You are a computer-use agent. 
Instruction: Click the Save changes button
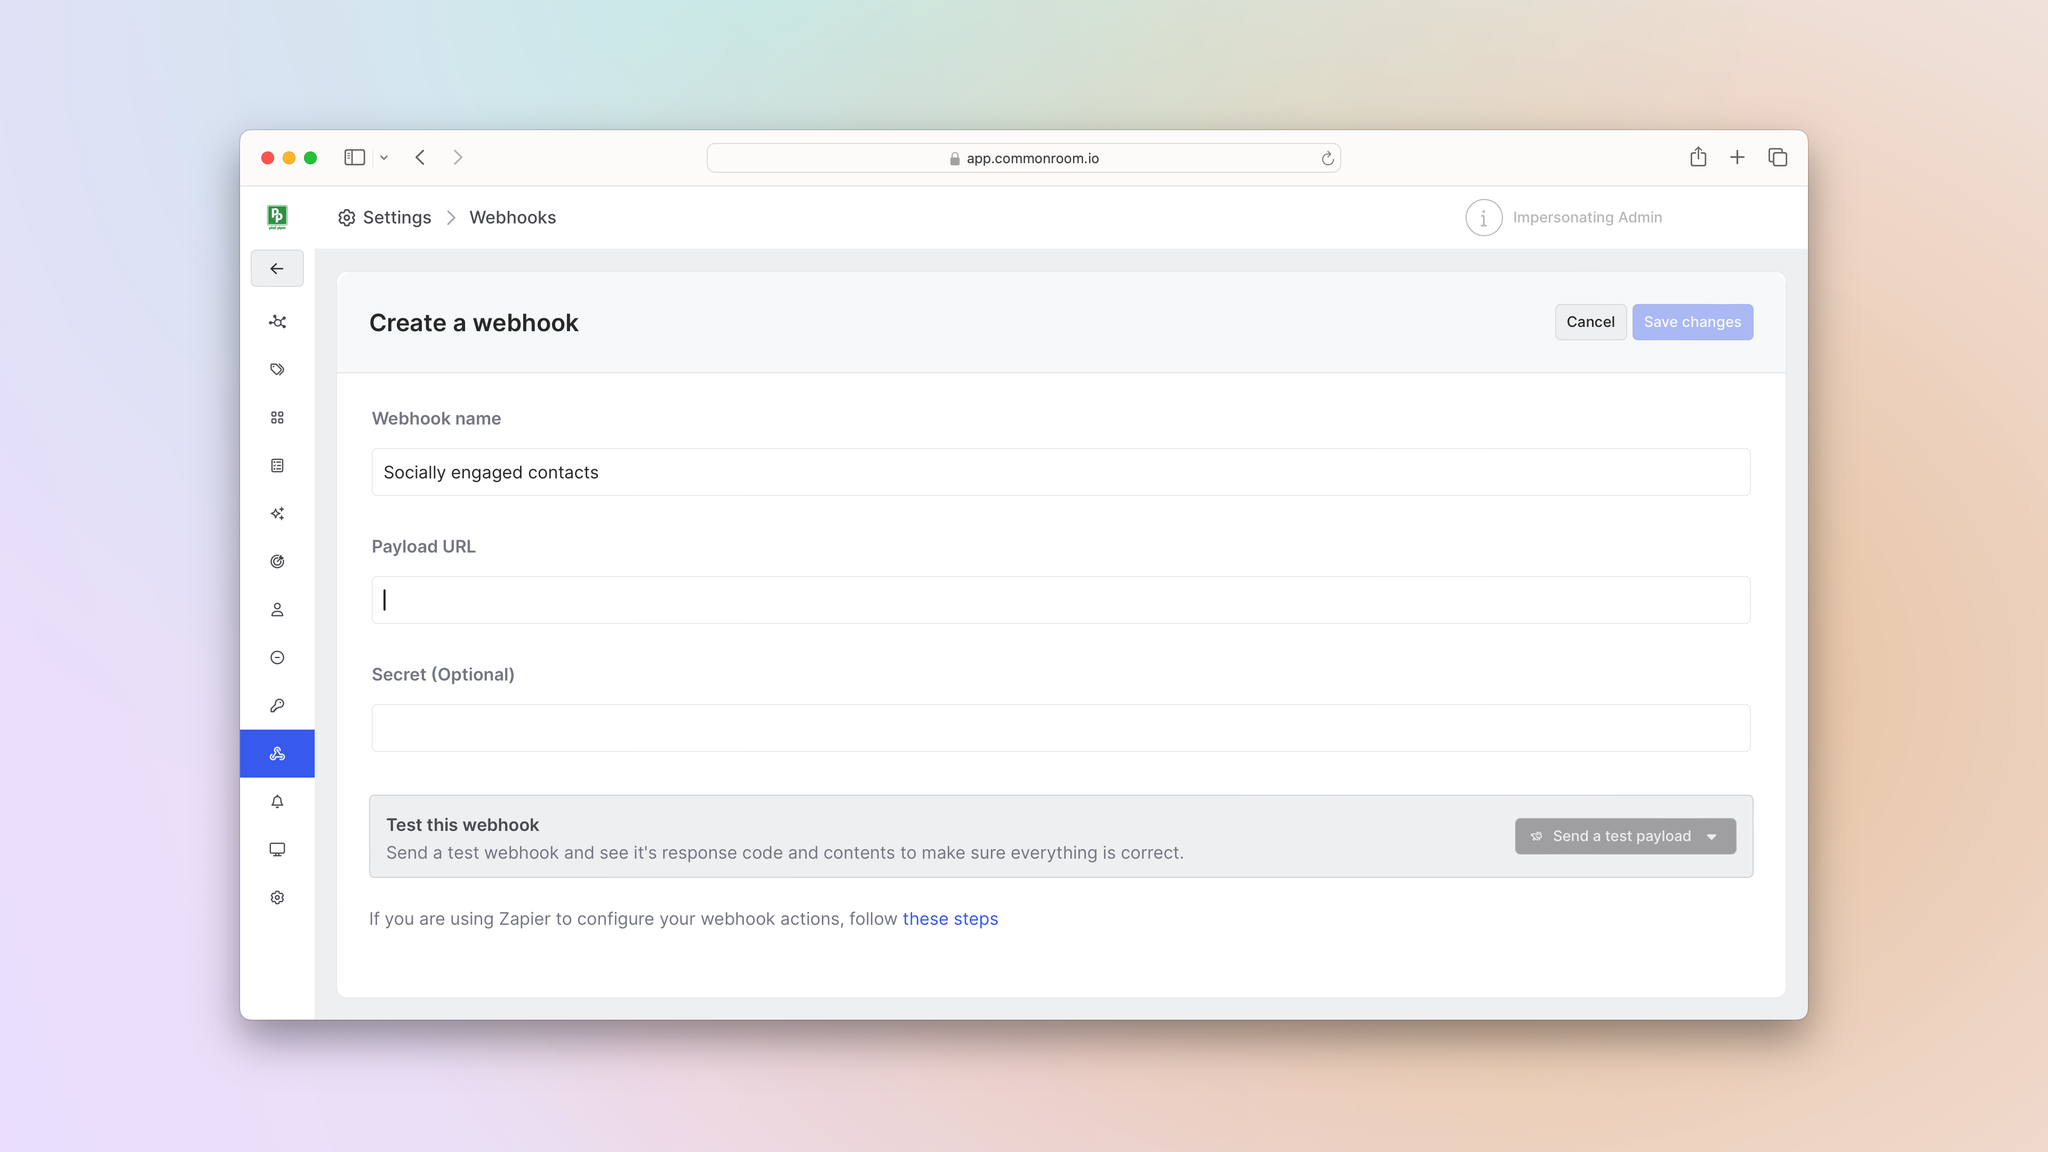click(x=1692, y=322)
